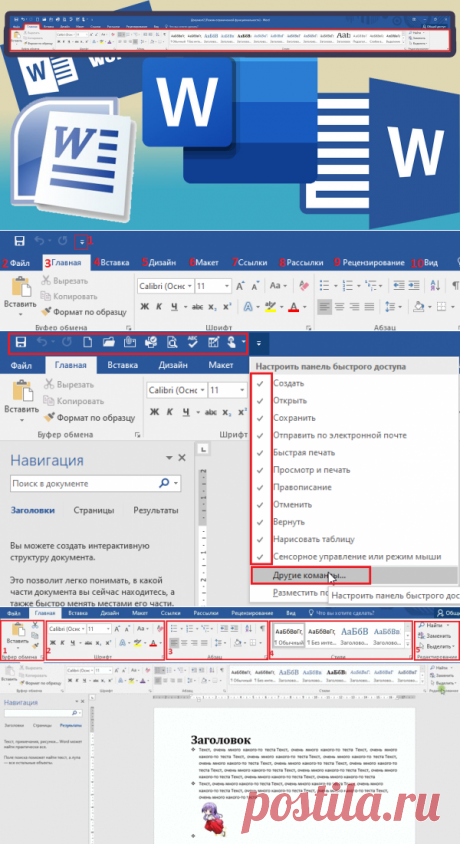The width and height of the screenshot is (460, 844).
Task: Center align text in the numbered-tabs ribbon
Action: 338,307
